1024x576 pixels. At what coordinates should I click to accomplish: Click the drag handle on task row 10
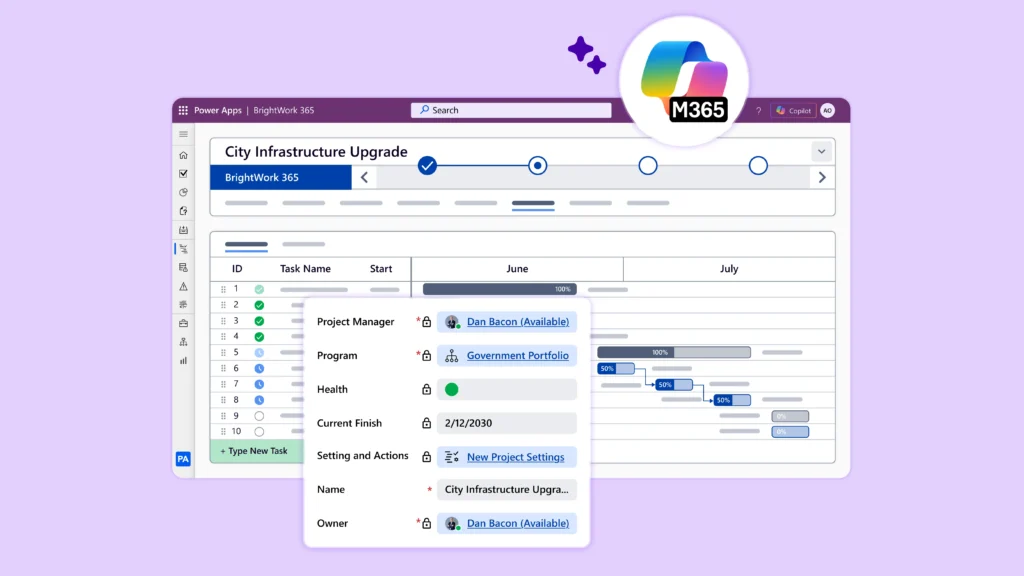[x=223, y=432]
